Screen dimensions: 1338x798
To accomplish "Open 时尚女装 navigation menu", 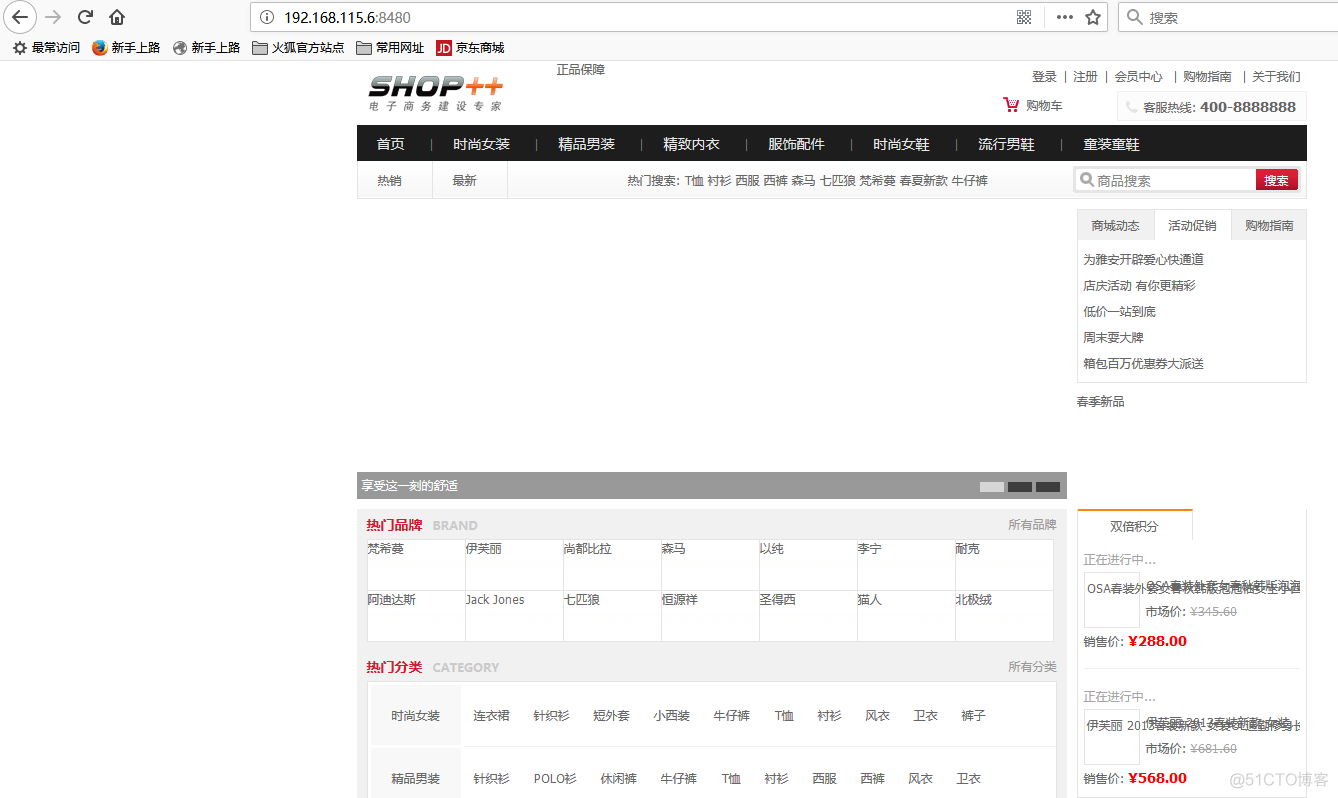I will tap(481, 144).
